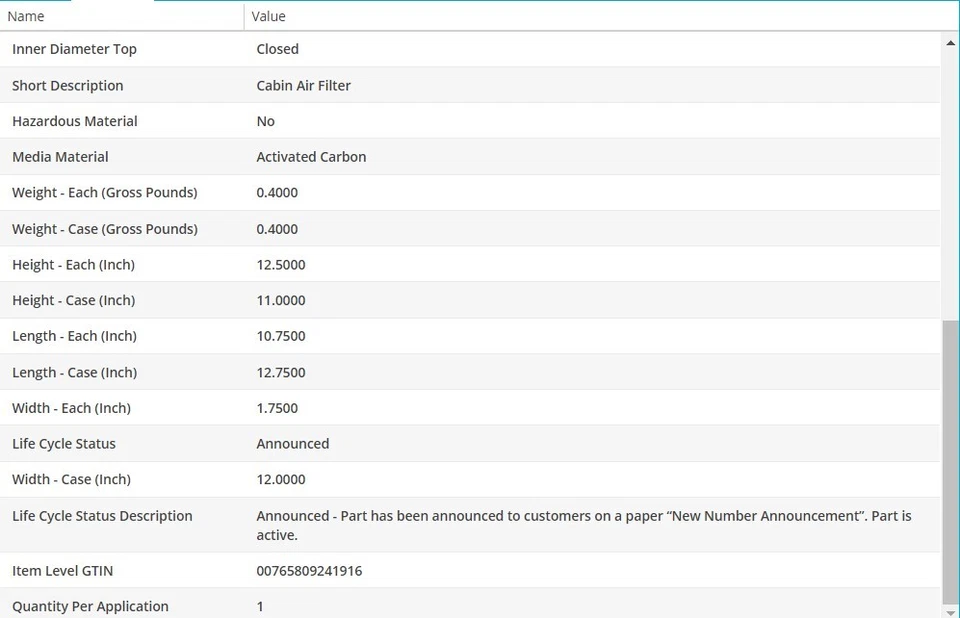Select Length - Case (Inch) label
Screen dimensions: 960x618
click(x=74, y=372)
